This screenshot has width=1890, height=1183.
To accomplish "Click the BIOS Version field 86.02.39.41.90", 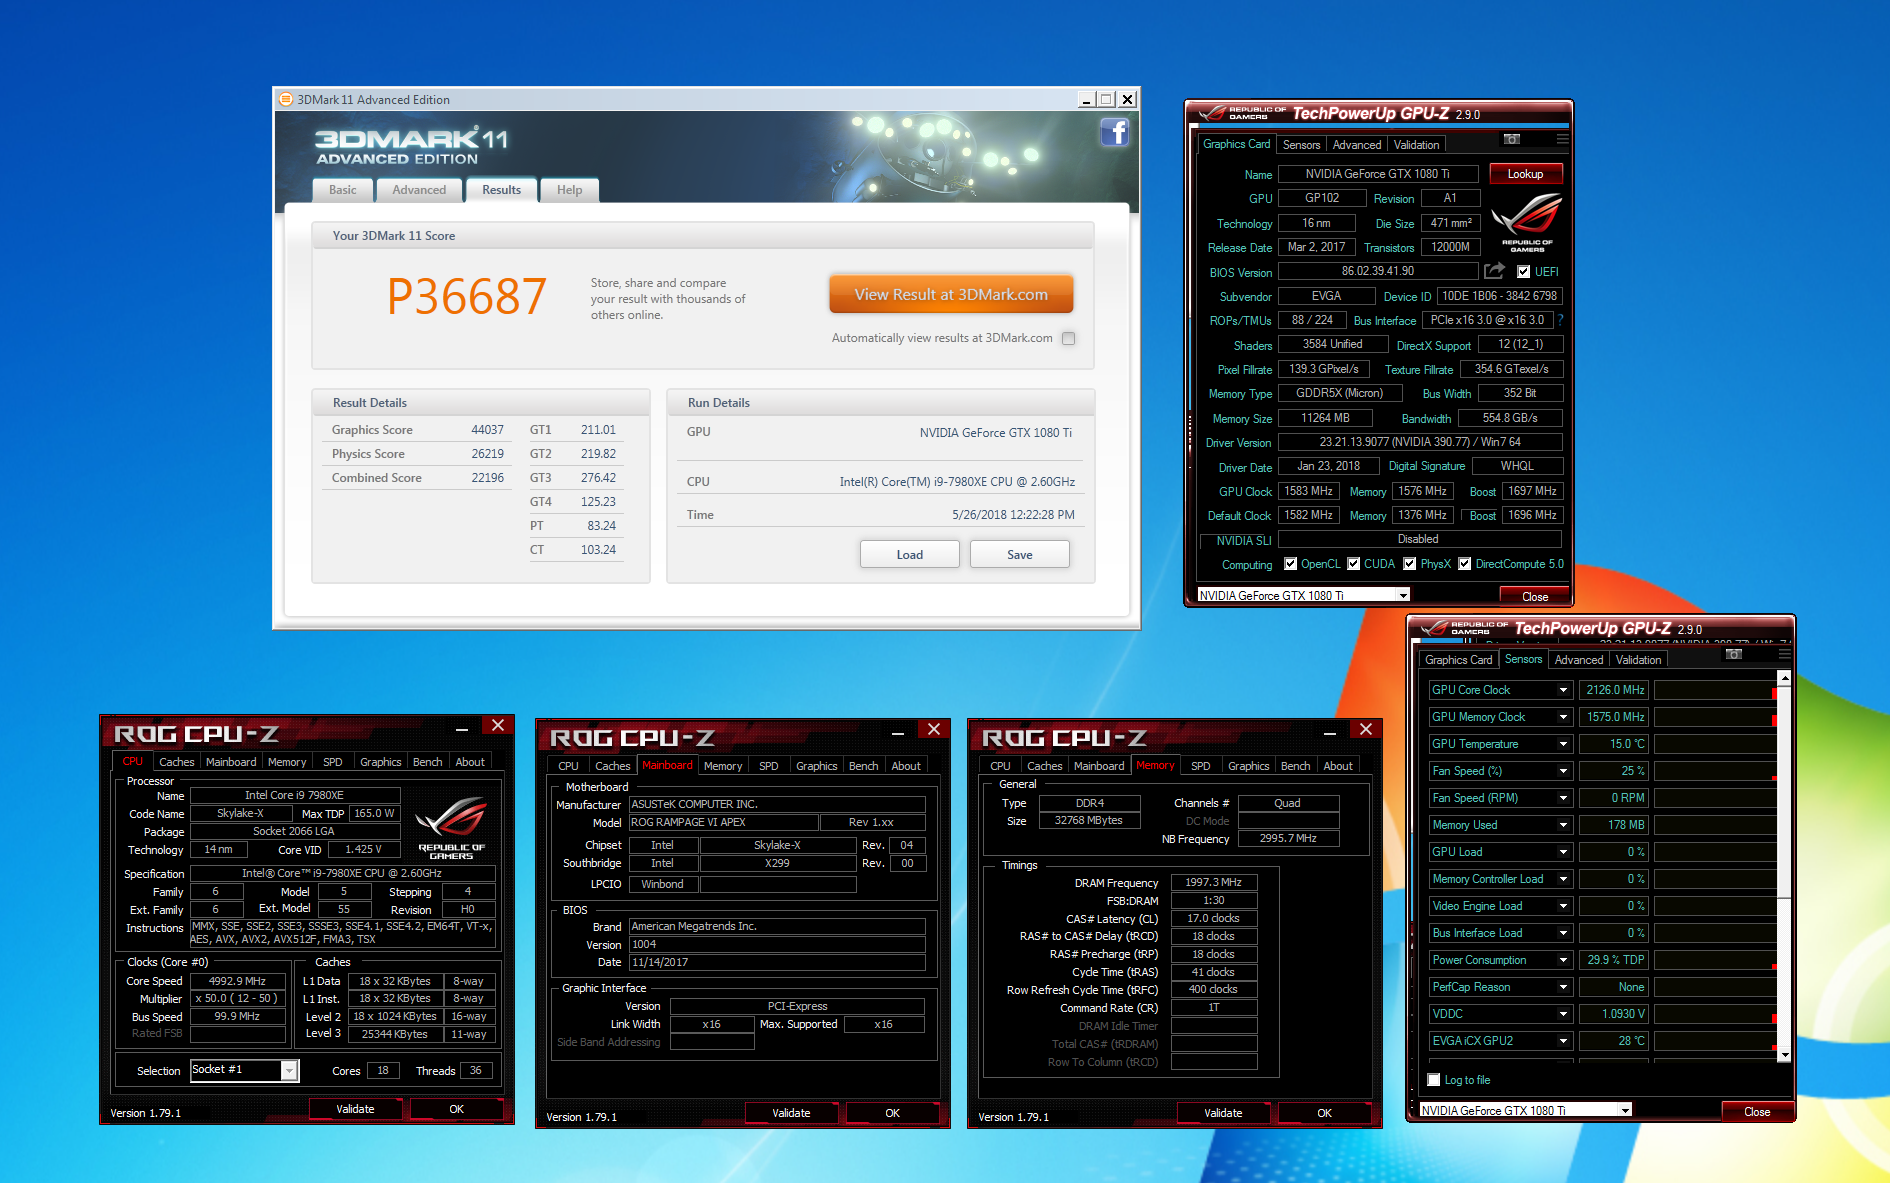I will click(x=1378, y=271).
